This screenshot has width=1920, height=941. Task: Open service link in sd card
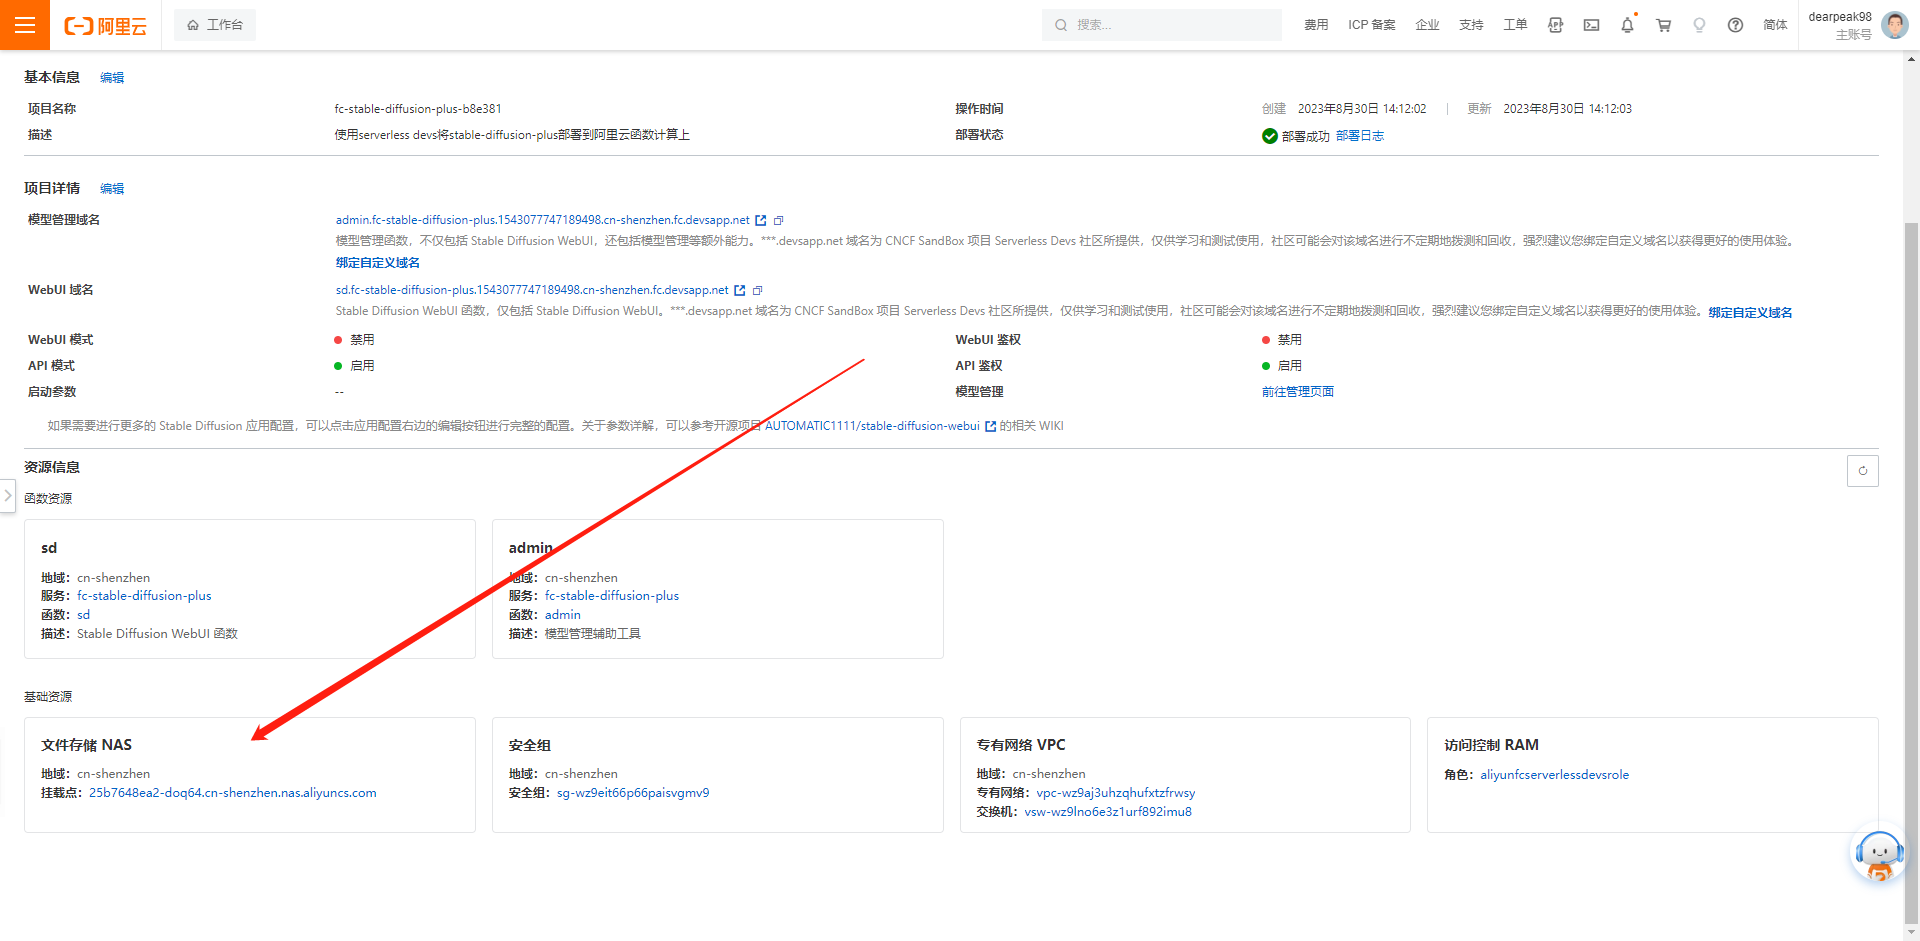[x=144, y=596]
